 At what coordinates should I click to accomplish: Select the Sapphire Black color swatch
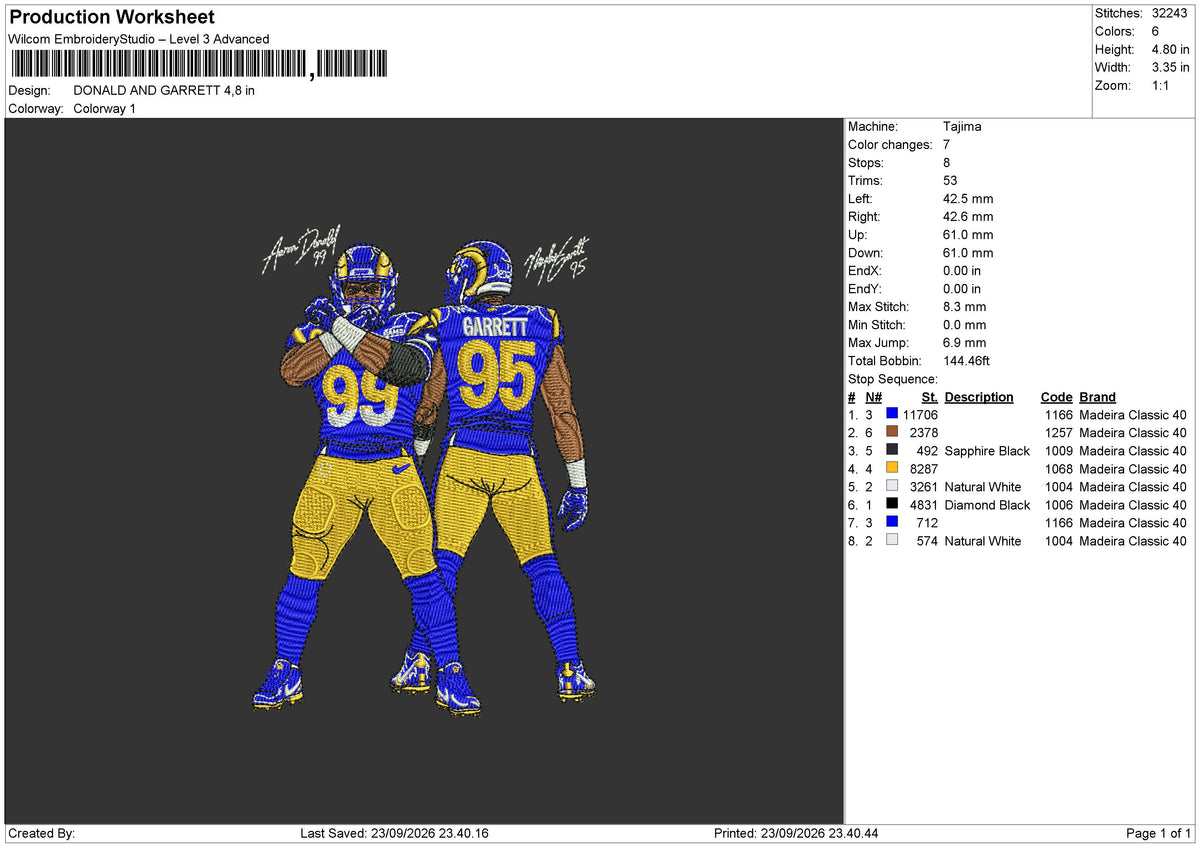892,450
